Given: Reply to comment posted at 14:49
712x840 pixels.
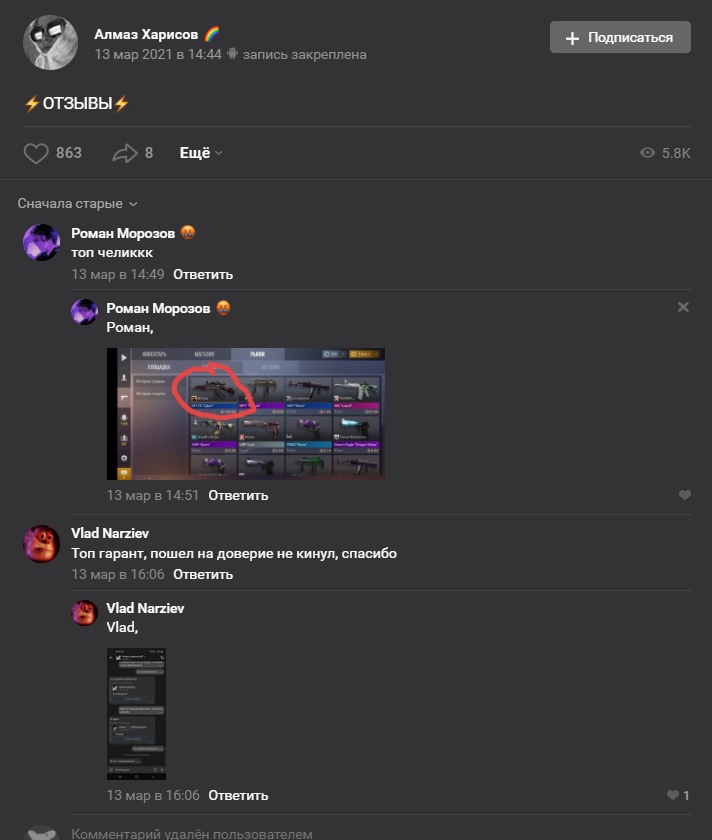Looking at the screenshot, I should (203, 274).
